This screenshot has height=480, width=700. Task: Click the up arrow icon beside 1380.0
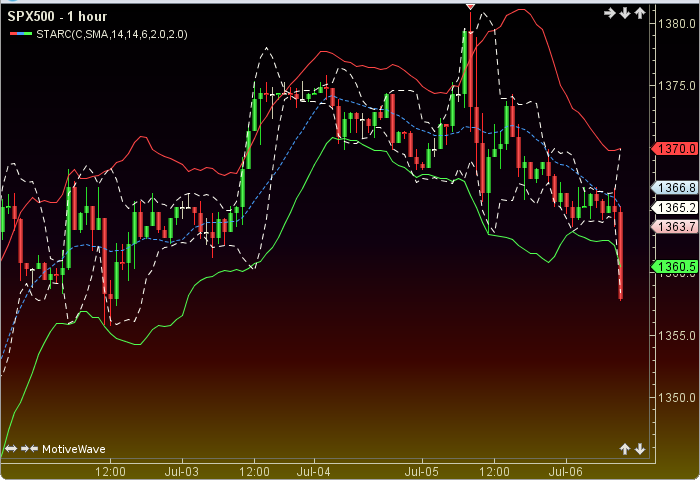click(640, 13)
